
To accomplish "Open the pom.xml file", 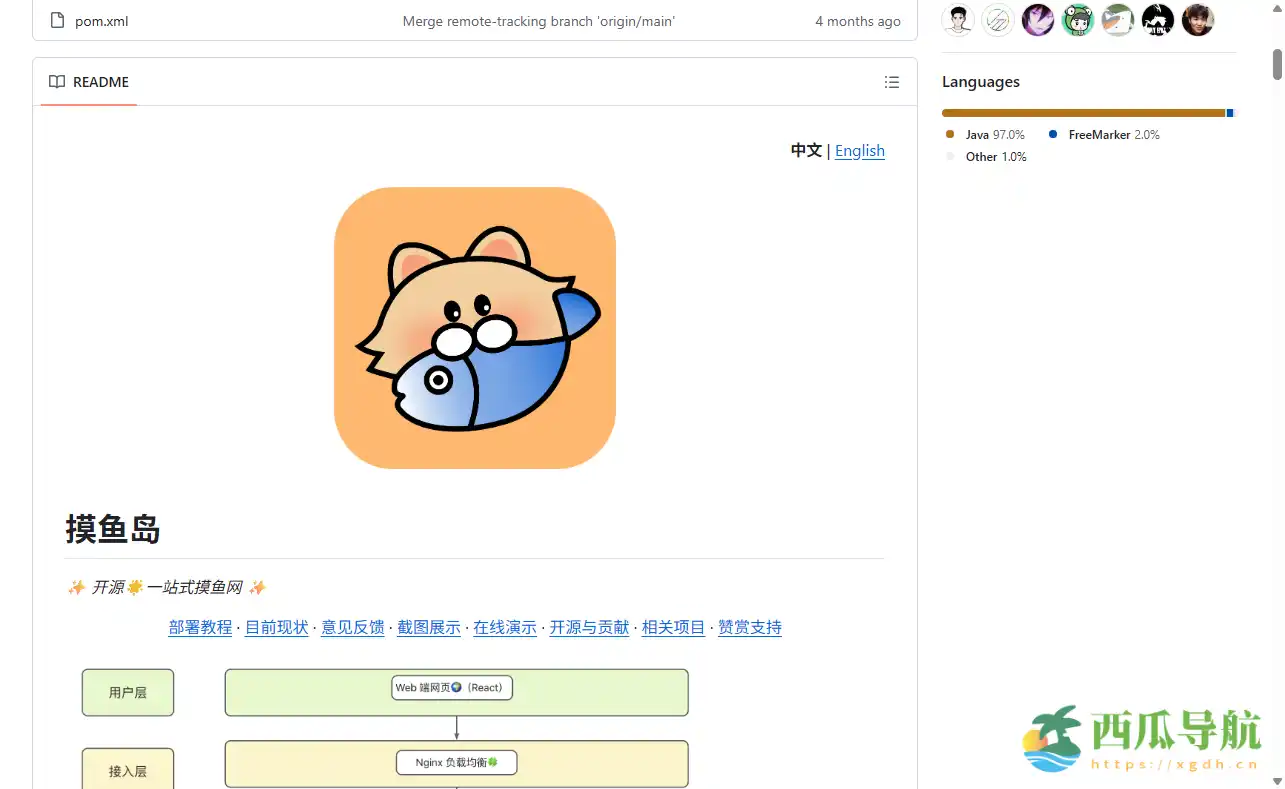I will click(x=102, y=21).
